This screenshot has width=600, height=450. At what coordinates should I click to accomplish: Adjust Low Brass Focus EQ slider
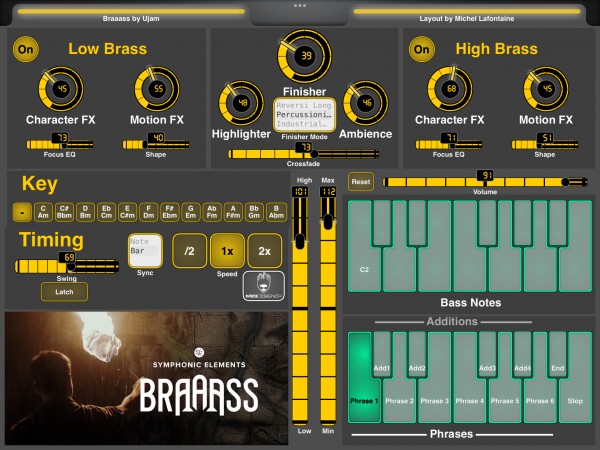click(x=60, y=145)
